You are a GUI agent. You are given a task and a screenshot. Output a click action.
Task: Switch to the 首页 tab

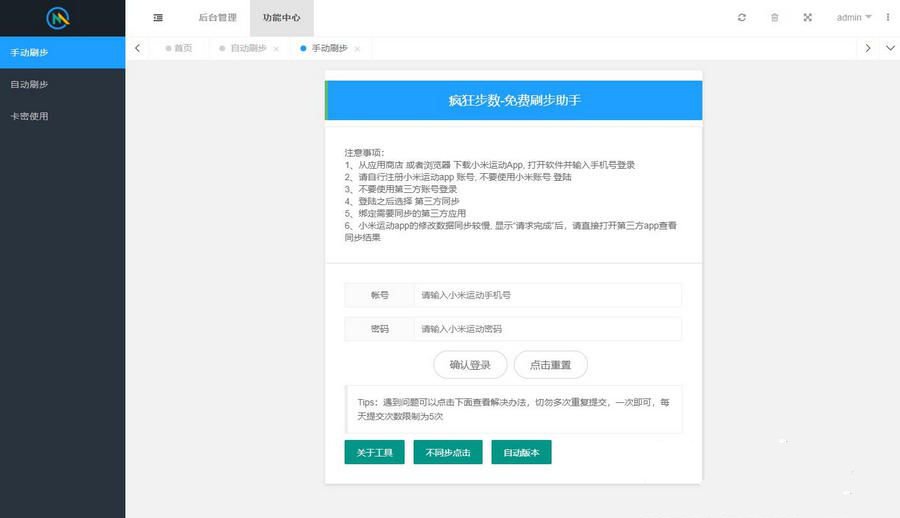pyautogui.click(x=179, y=48)
